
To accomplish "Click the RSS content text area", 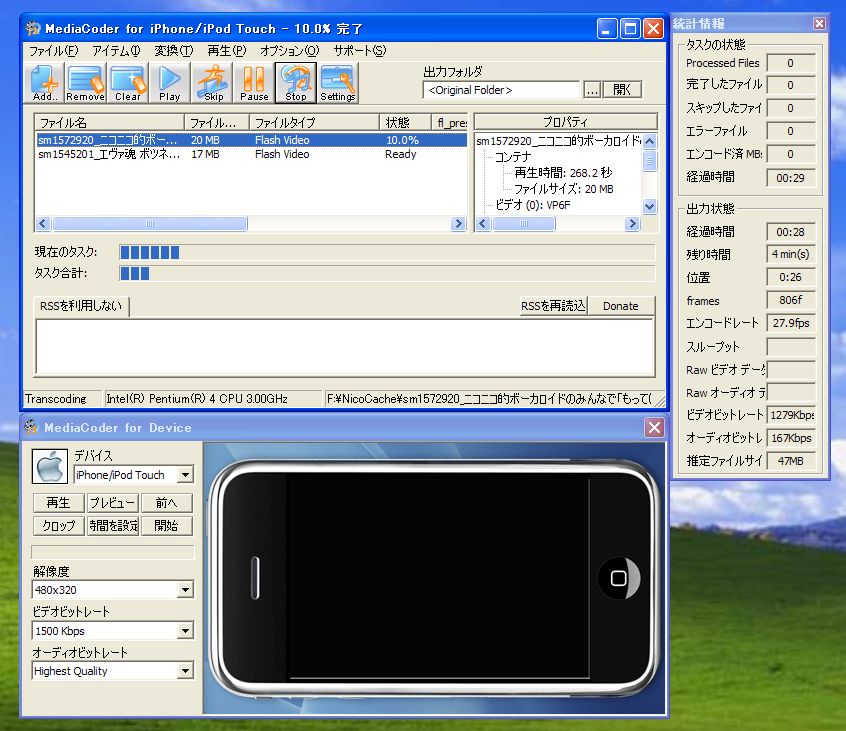I will pos(345,347).
